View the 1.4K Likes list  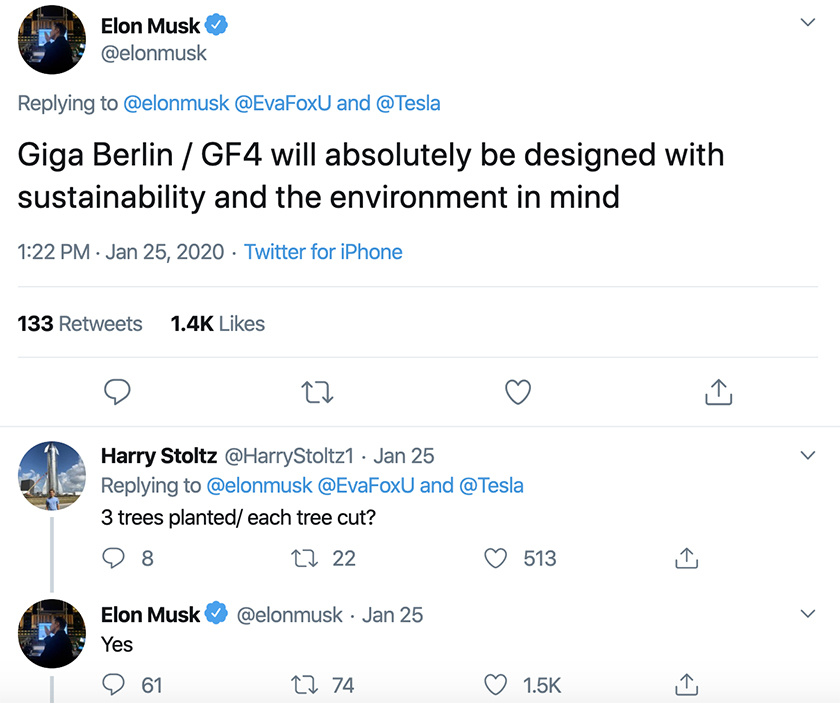point(217,324)
